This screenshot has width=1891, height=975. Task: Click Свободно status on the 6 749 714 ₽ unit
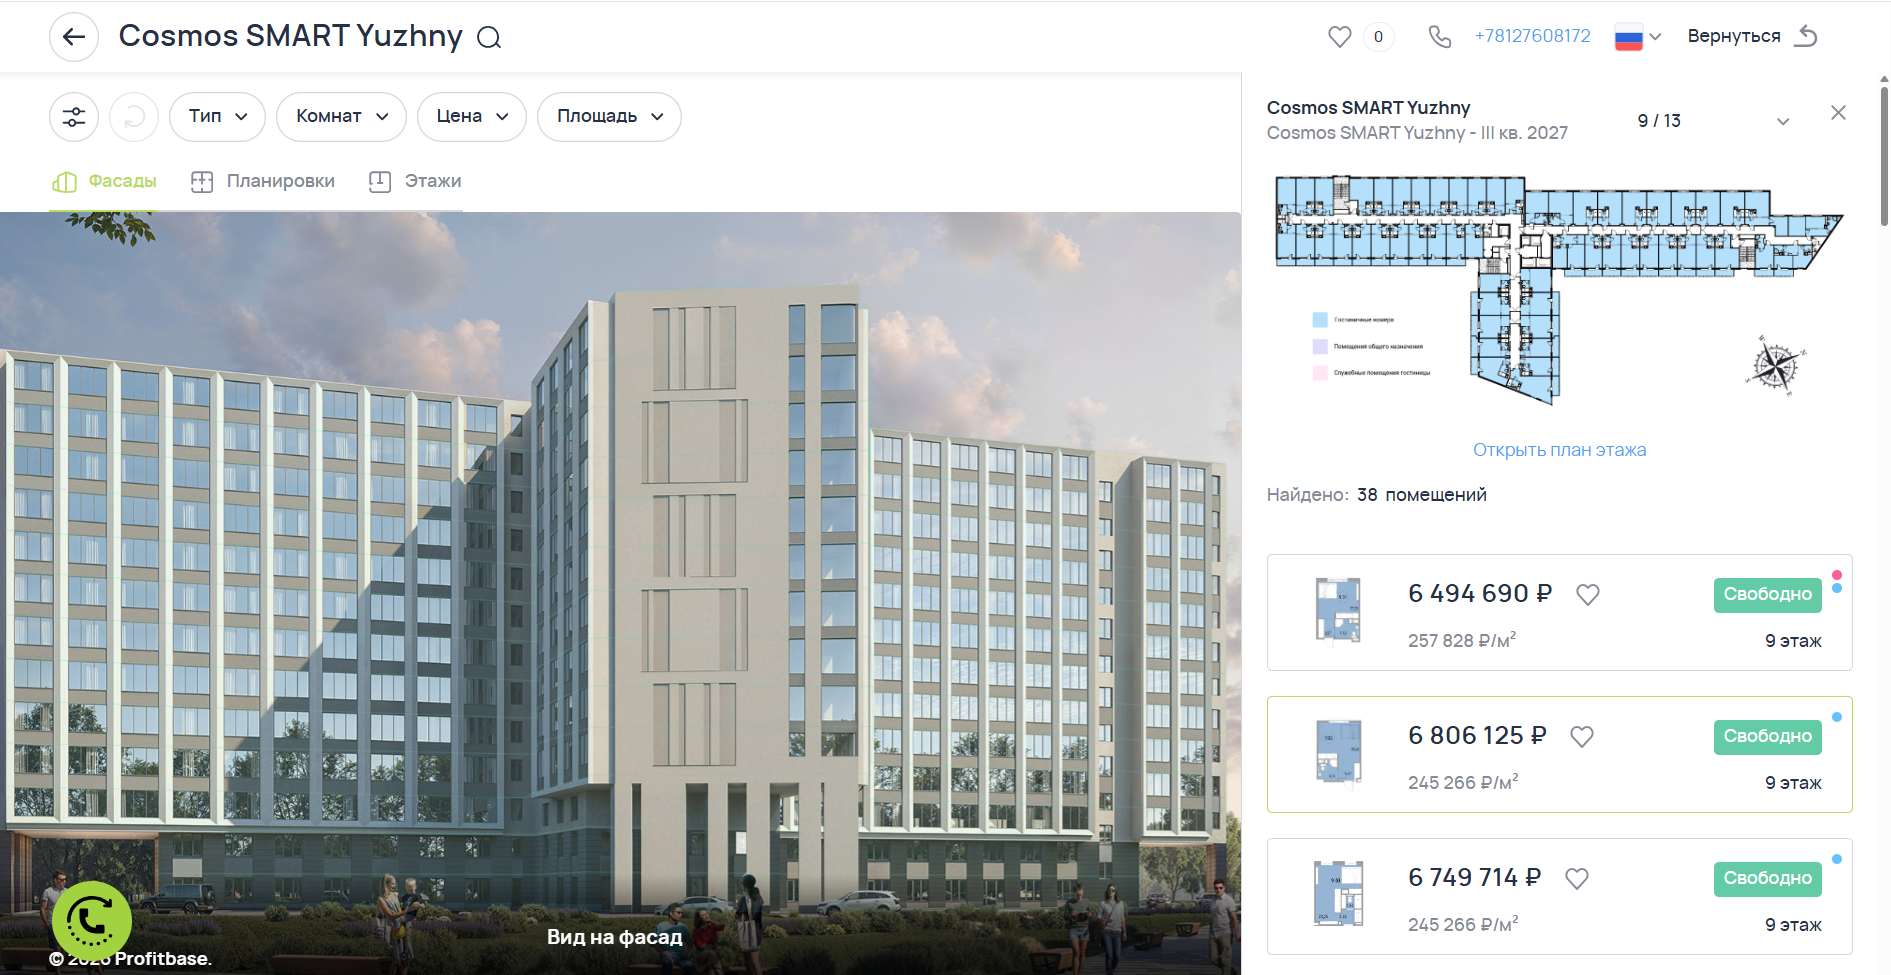(x=1767, y=879)
